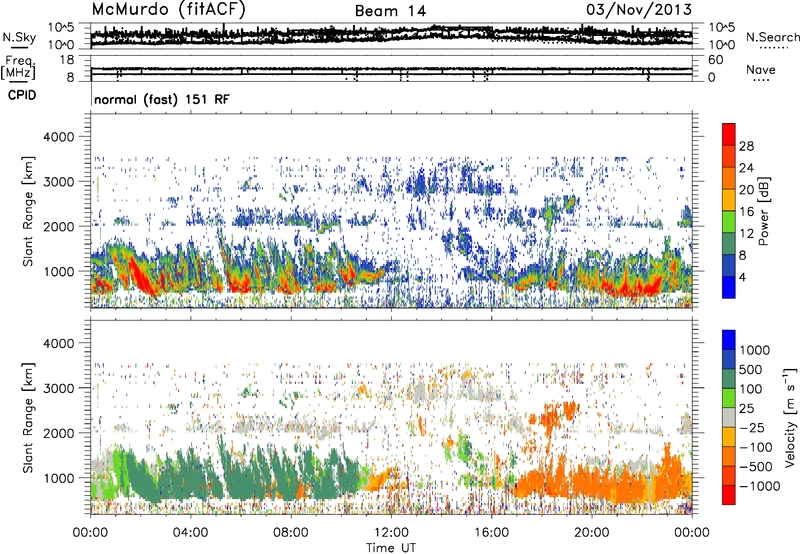Click the '60' tick on Nave axis
Image resolution: width=800 pixels, height=554 pixels.
(x=715, y=60)
